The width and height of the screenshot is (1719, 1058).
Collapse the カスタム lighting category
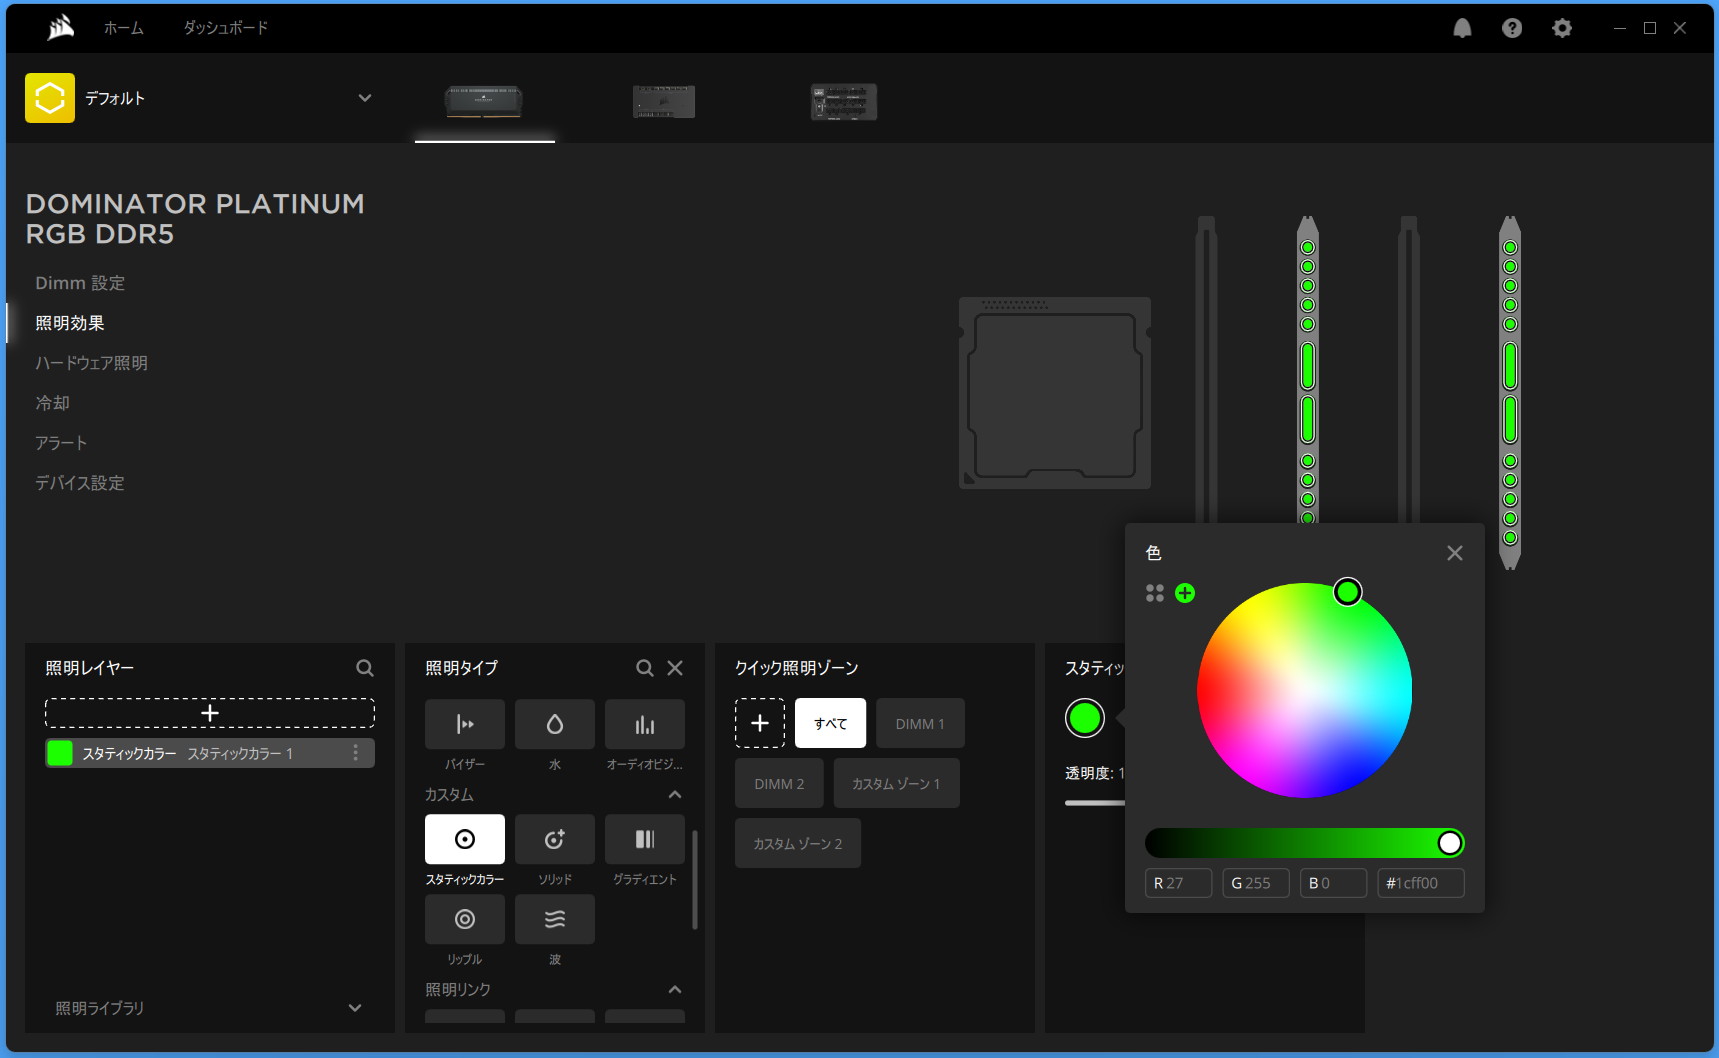pyautogui.click(x=675, y=794)
